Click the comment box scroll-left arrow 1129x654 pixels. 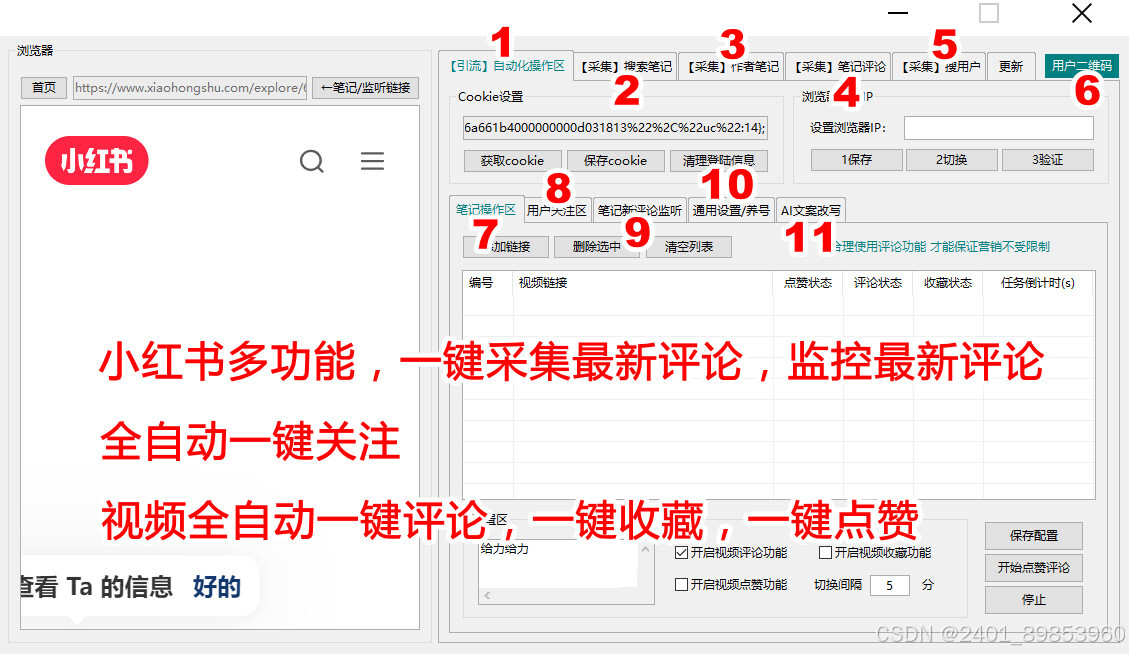[x=487, y=595]
